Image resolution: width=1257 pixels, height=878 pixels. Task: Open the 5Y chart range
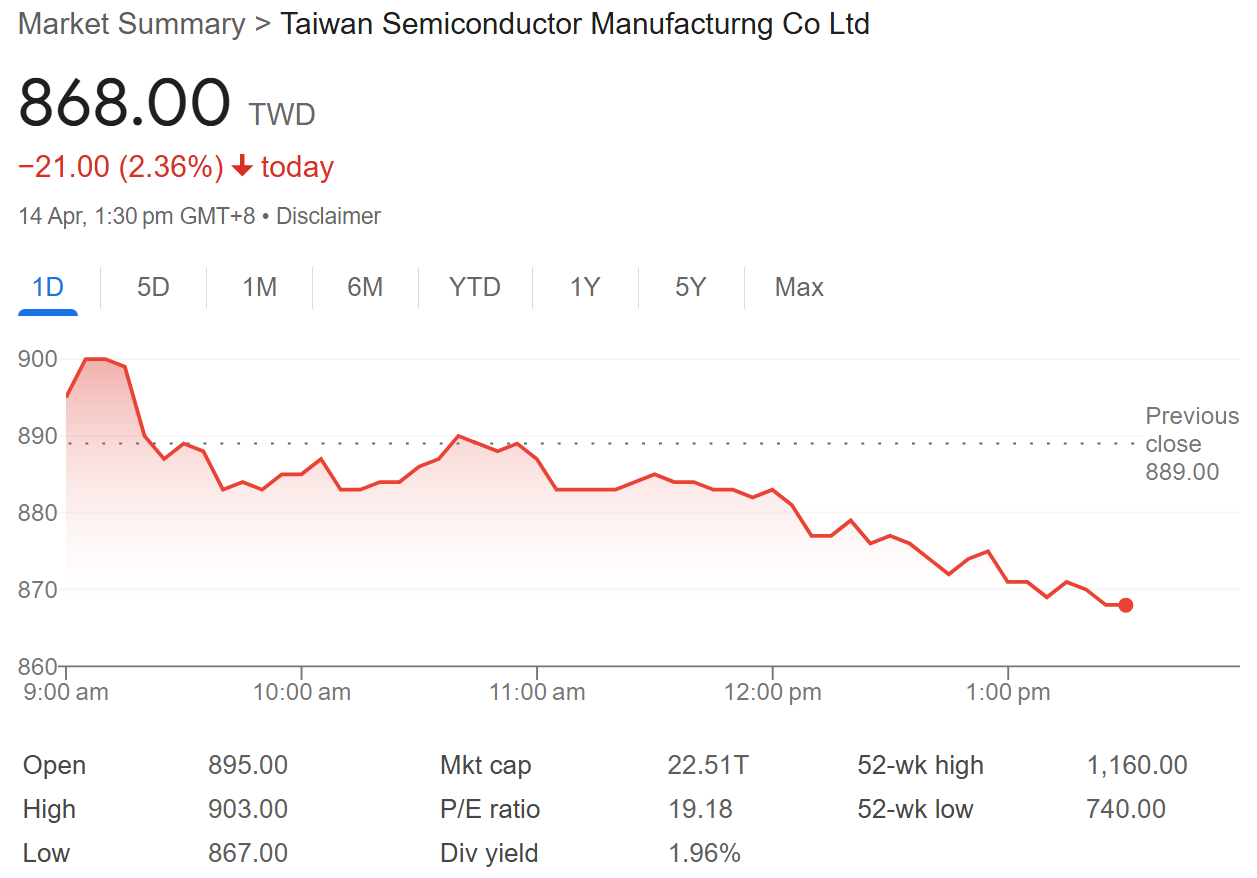(691, 288)
